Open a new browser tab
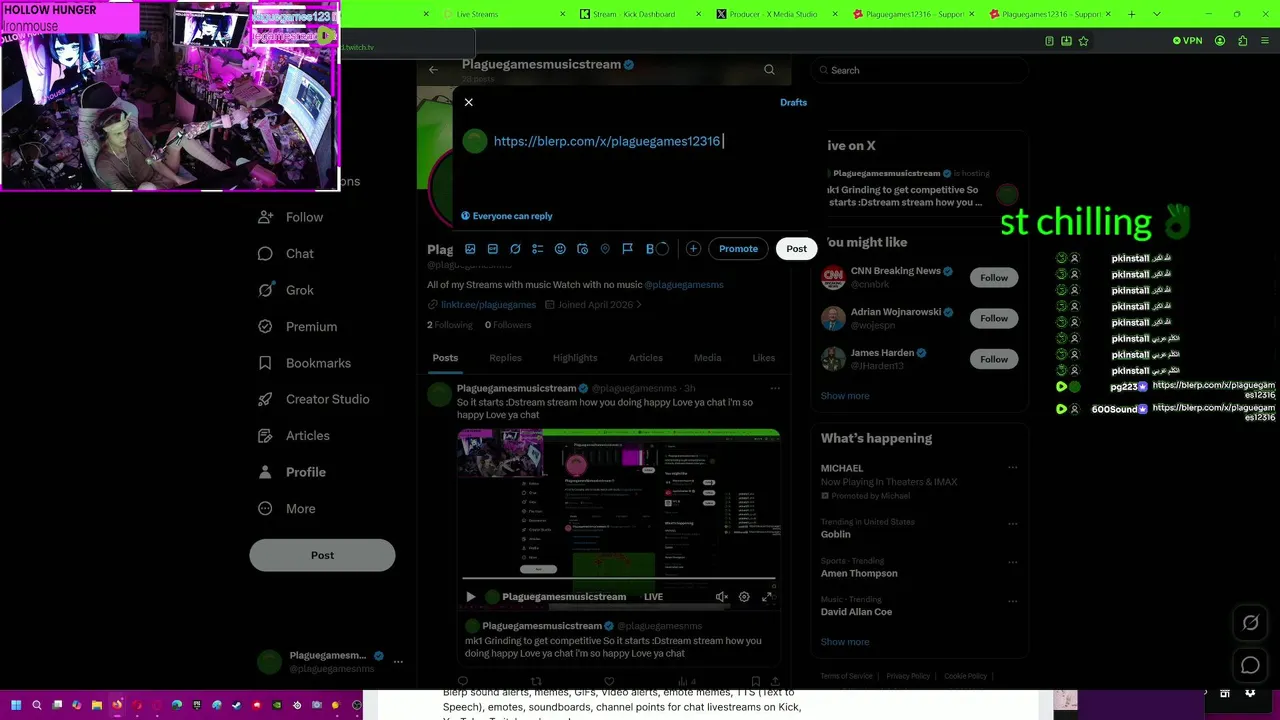 click(1131, 14)
